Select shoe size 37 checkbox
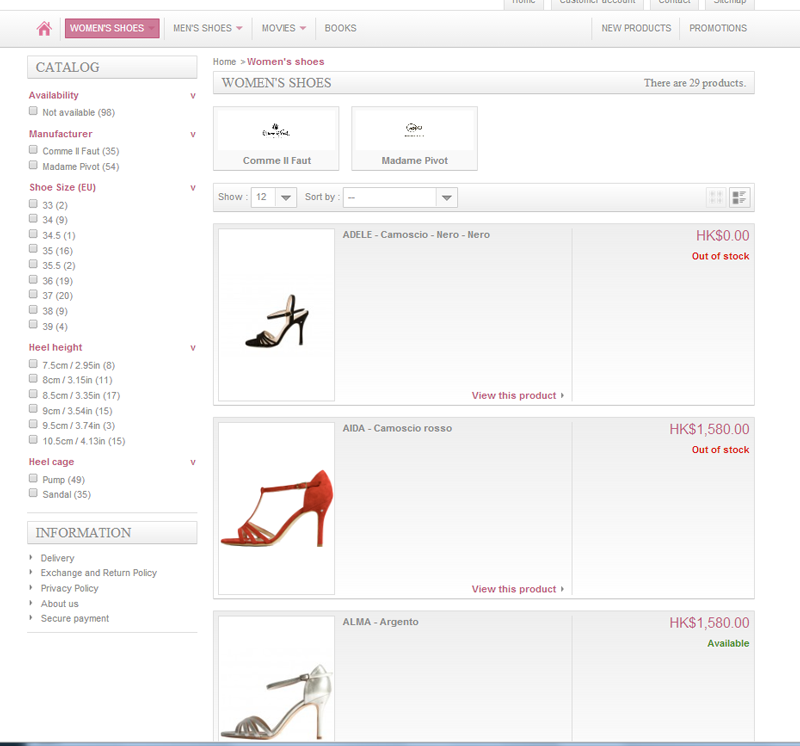Screen dimensions: 800x746 point(33,294)
